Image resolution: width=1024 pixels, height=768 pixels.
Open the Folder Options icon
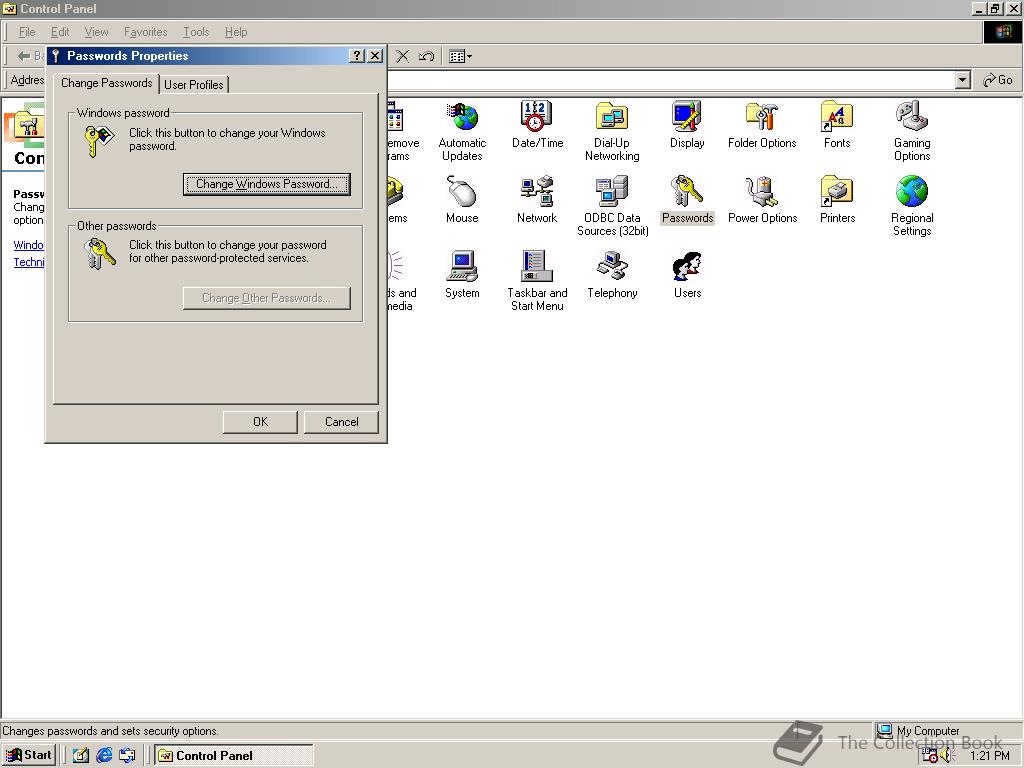[762, 125]
